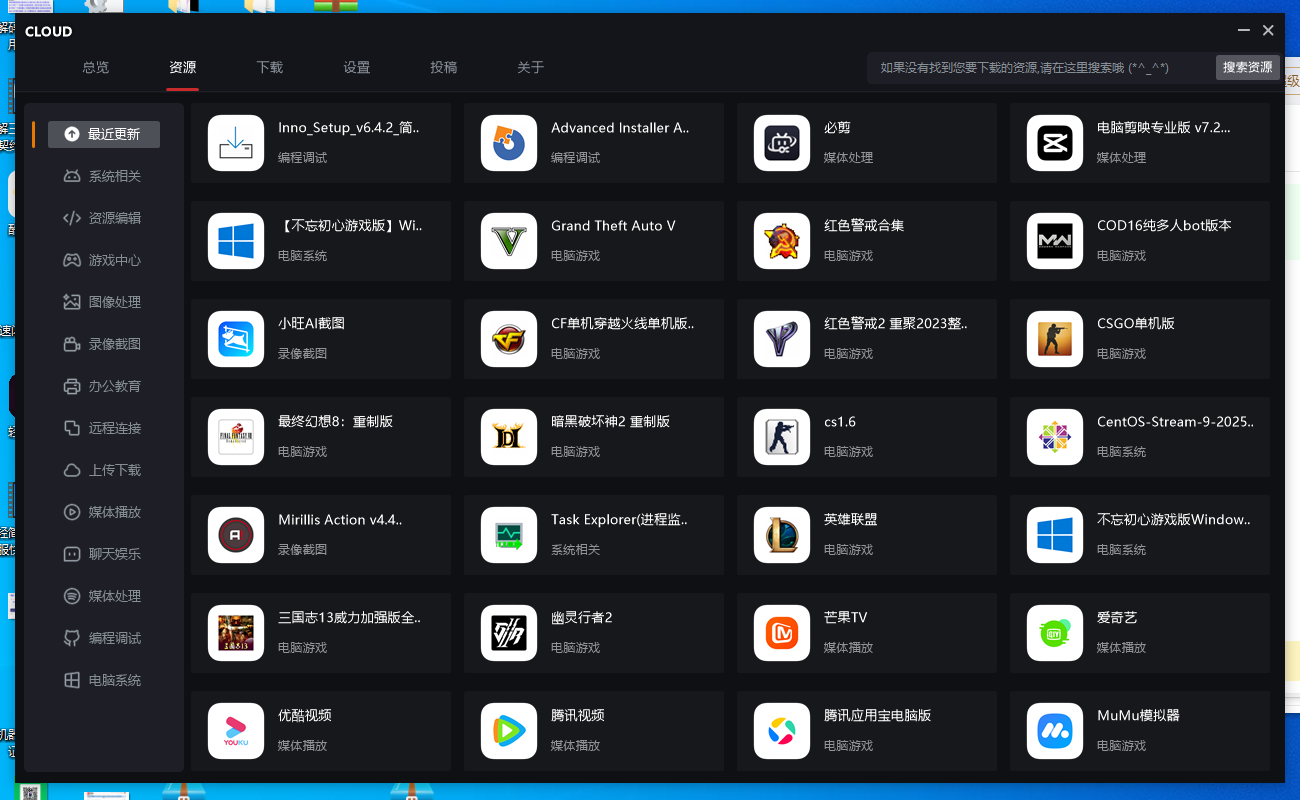1300x800 pixels.
Task: Select the 图像处理 sidebar category
Action: tap(104, 302)
